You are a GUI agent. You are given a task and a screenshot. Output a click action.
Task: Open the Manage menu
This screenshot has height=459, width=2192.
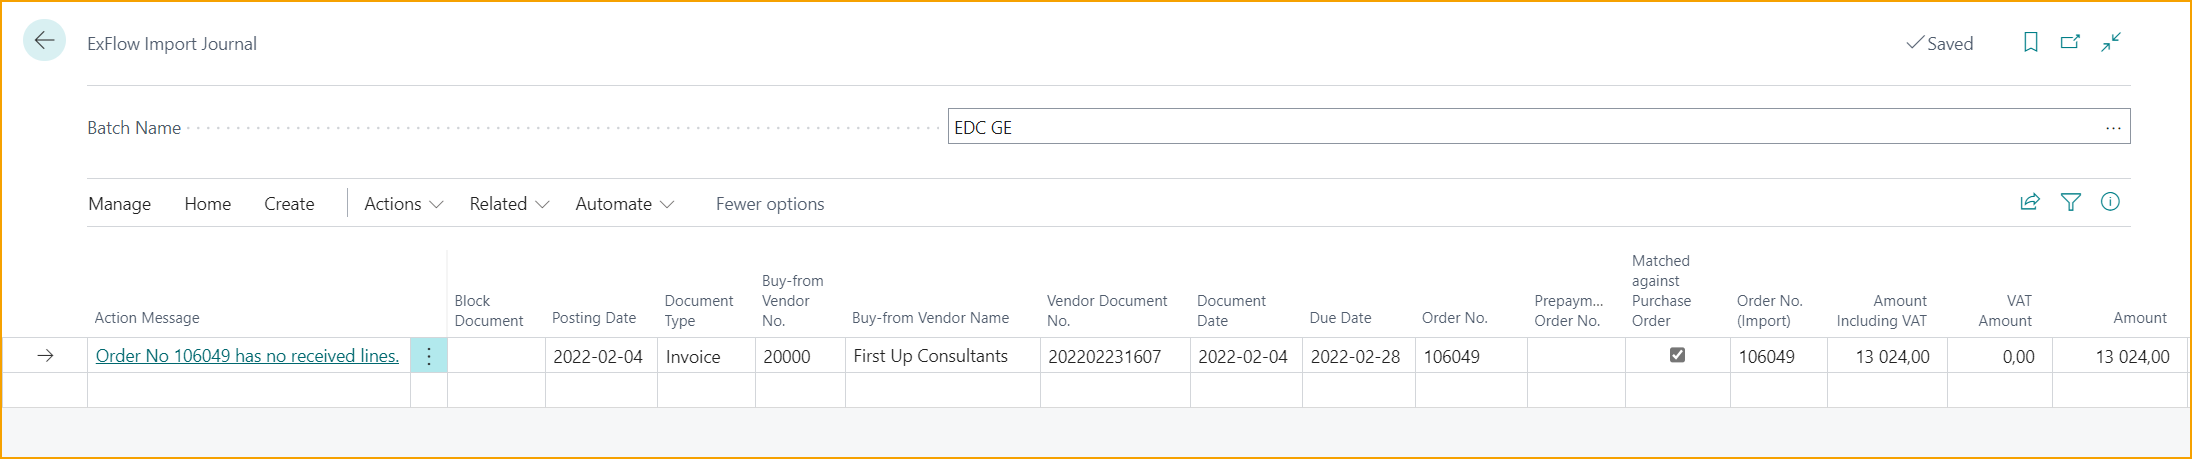(120, 204)
